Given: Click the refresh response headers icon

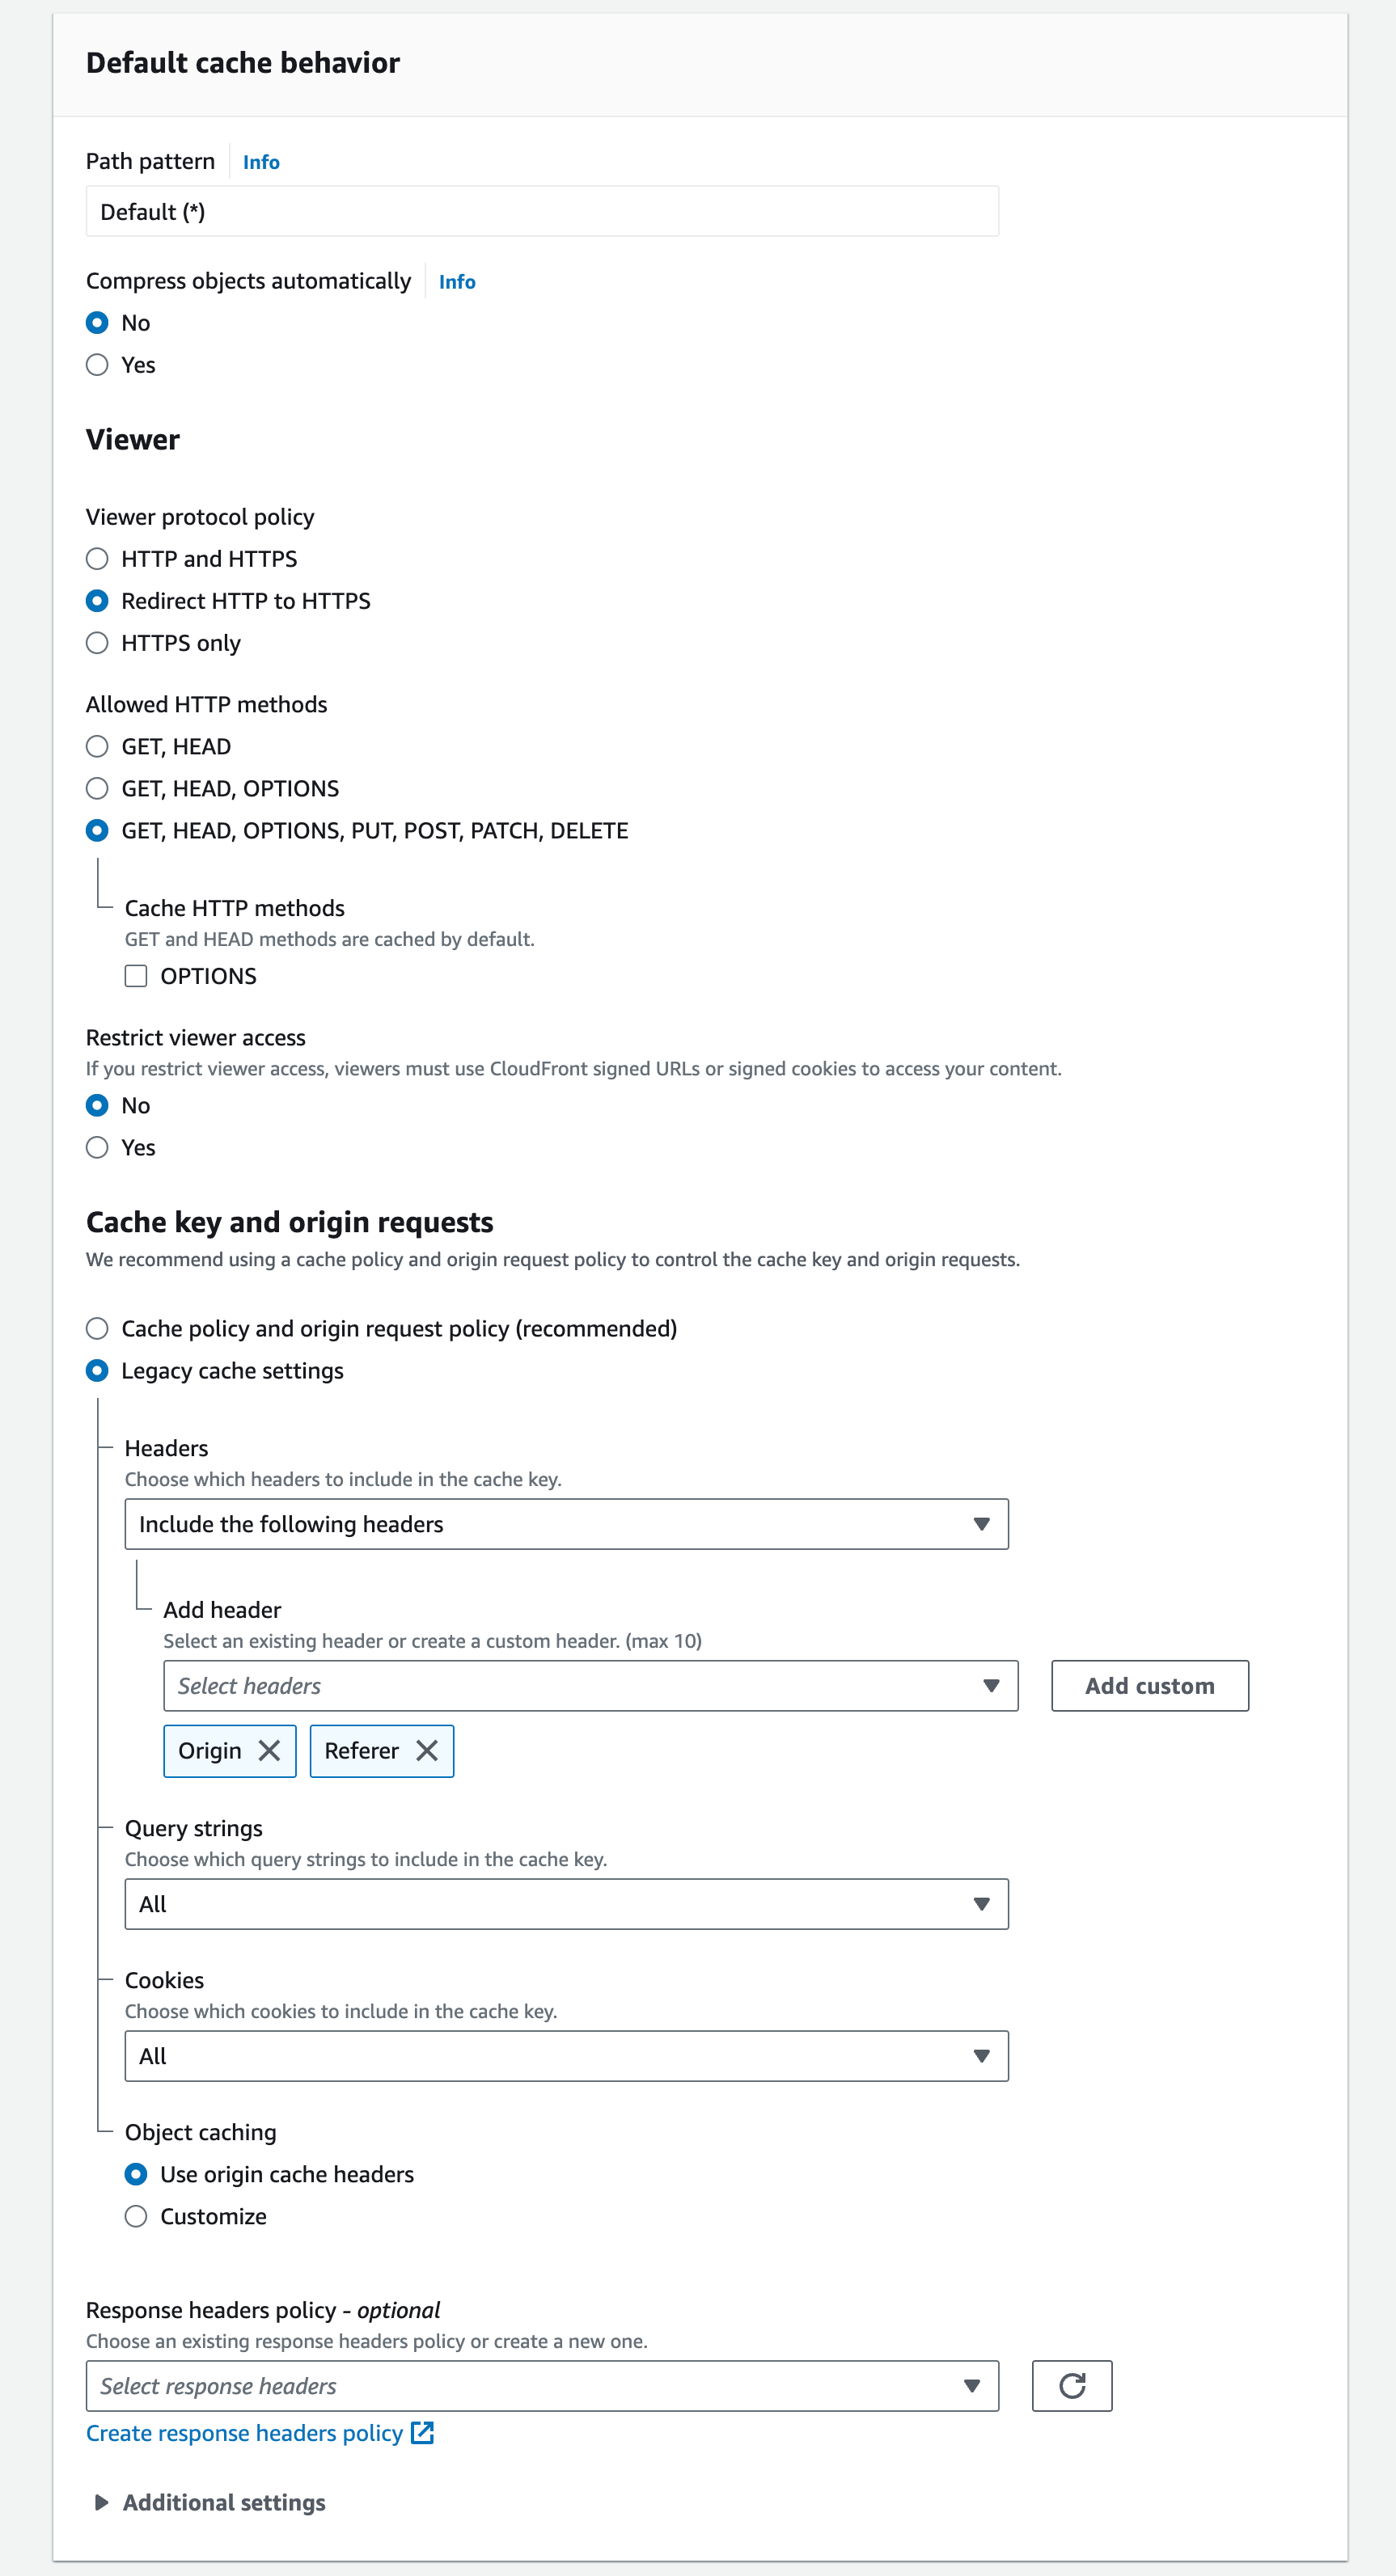Looking at the screenshot, I should 1071,2386.
